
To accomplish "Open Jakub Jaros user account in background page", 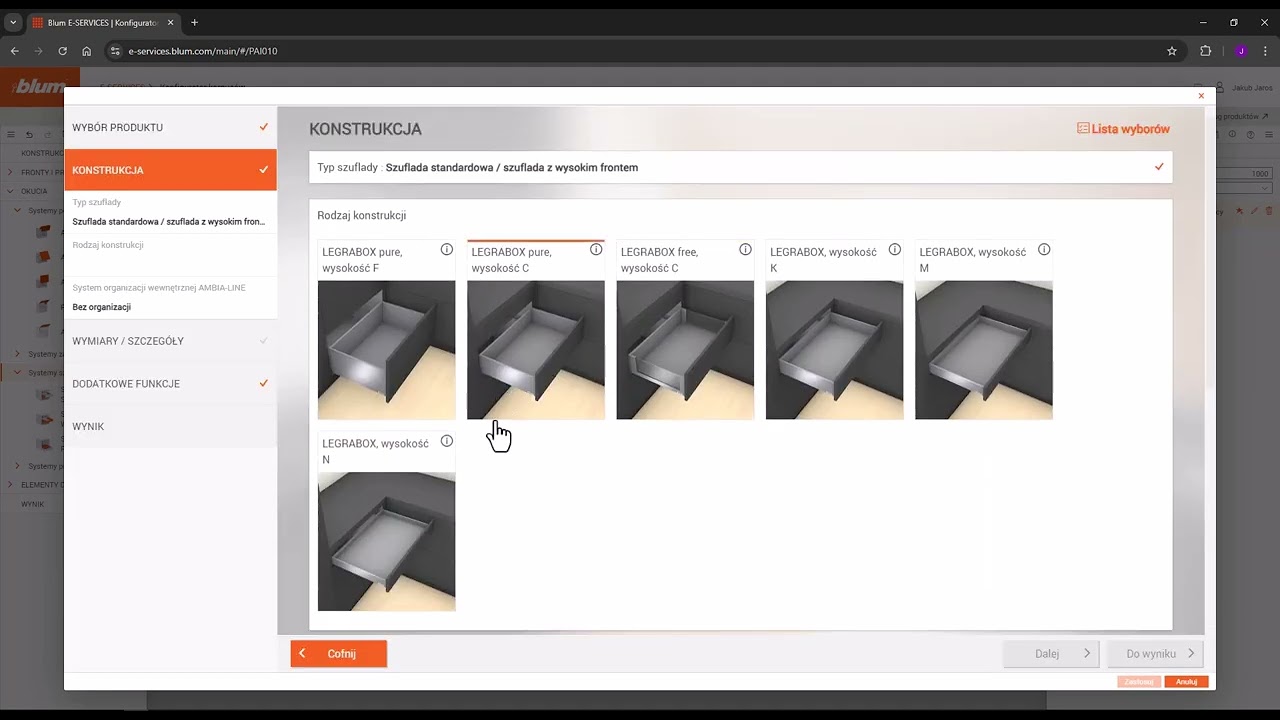I will (x=1244, y=88).
